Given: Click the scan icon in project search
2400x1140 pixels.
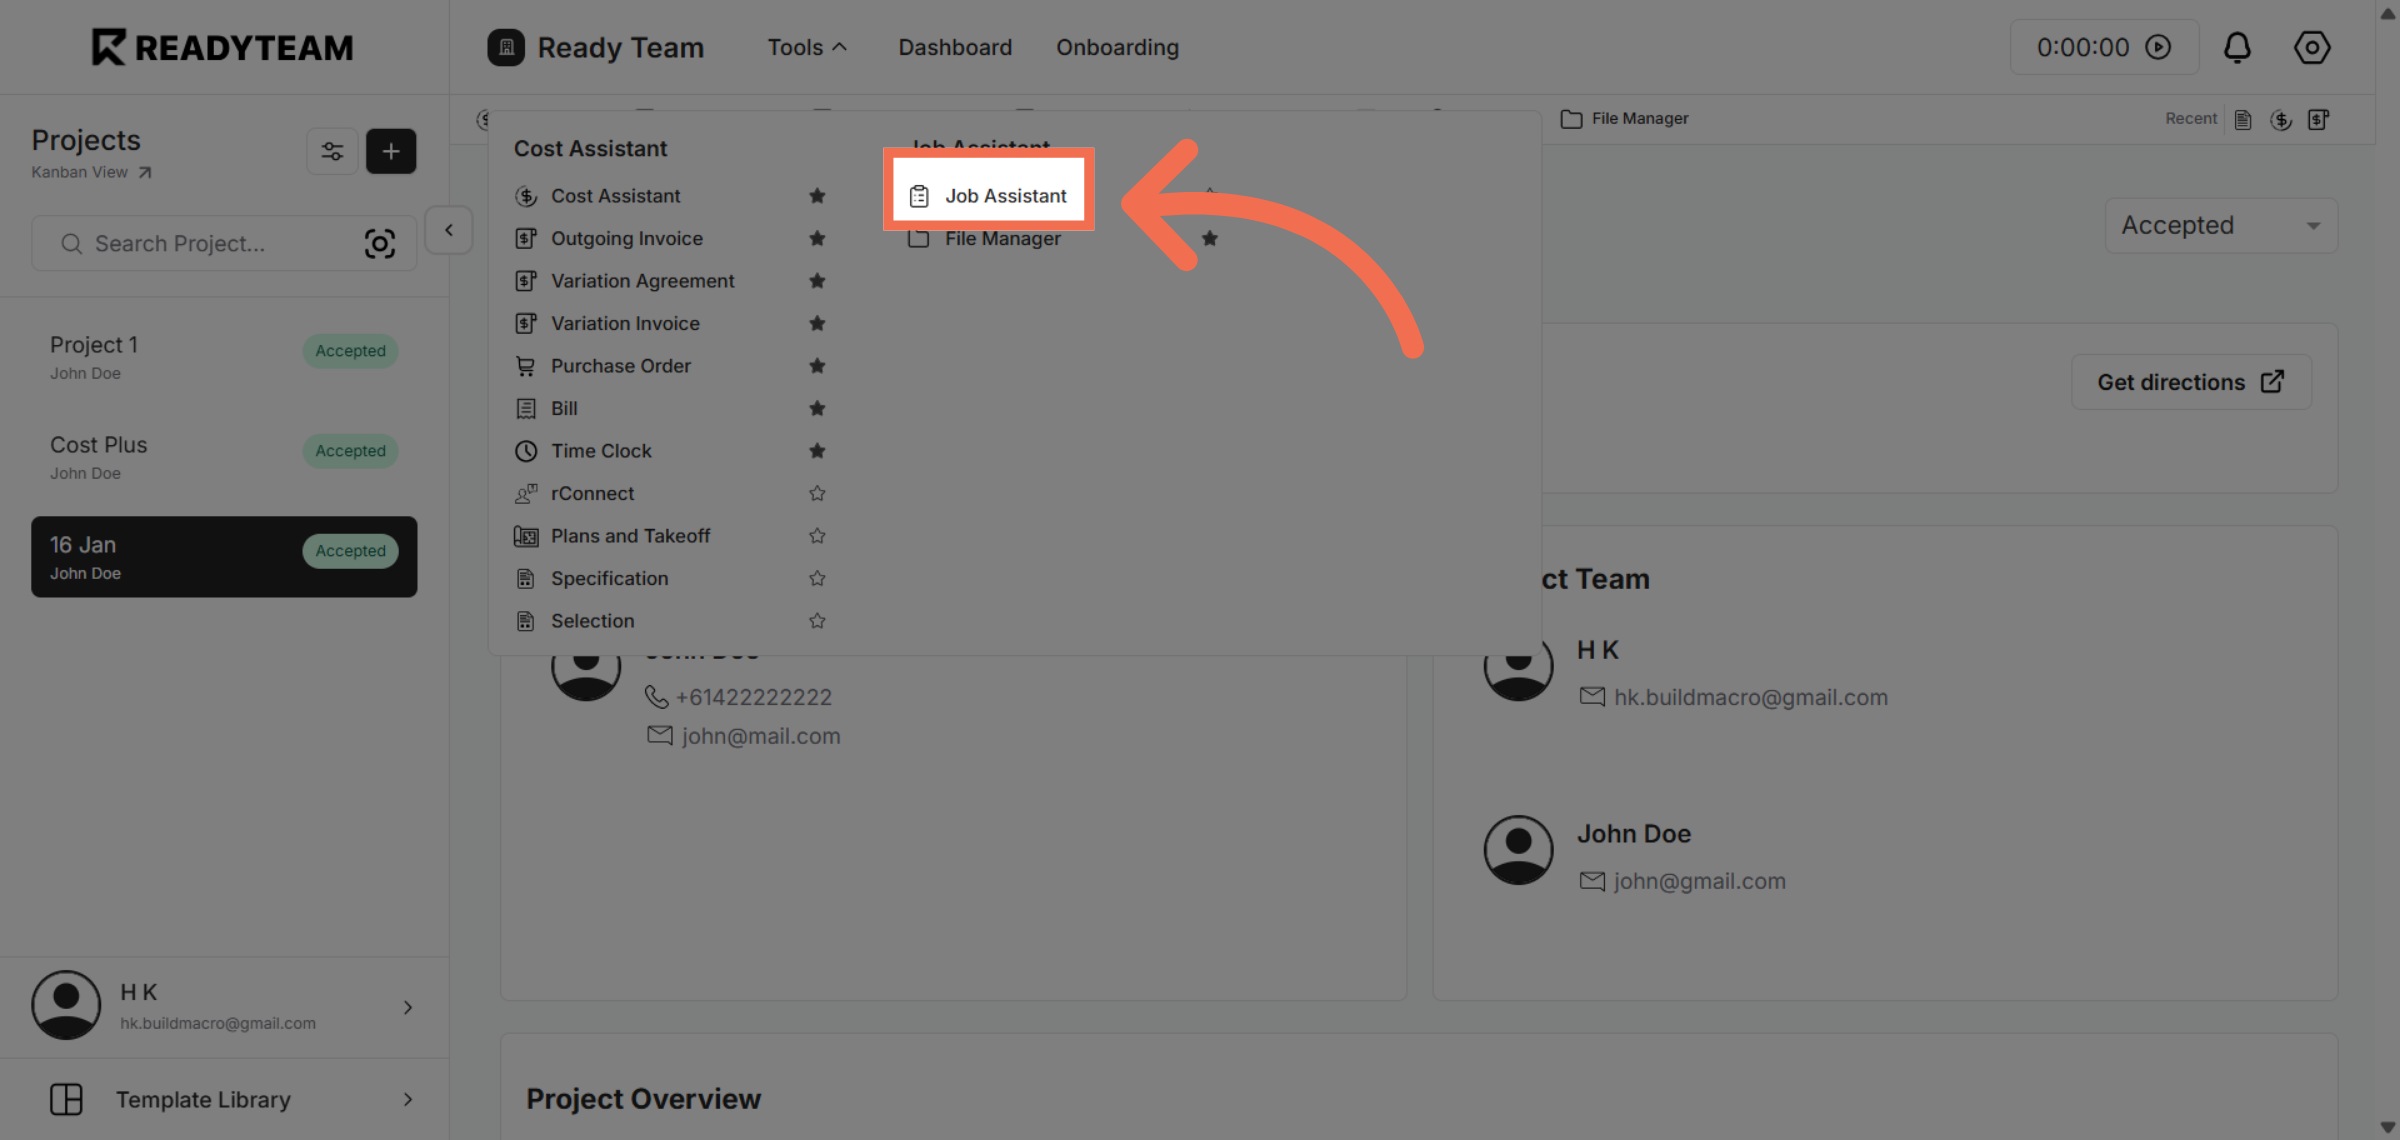Looking at the screenshot, I should 380,244.
